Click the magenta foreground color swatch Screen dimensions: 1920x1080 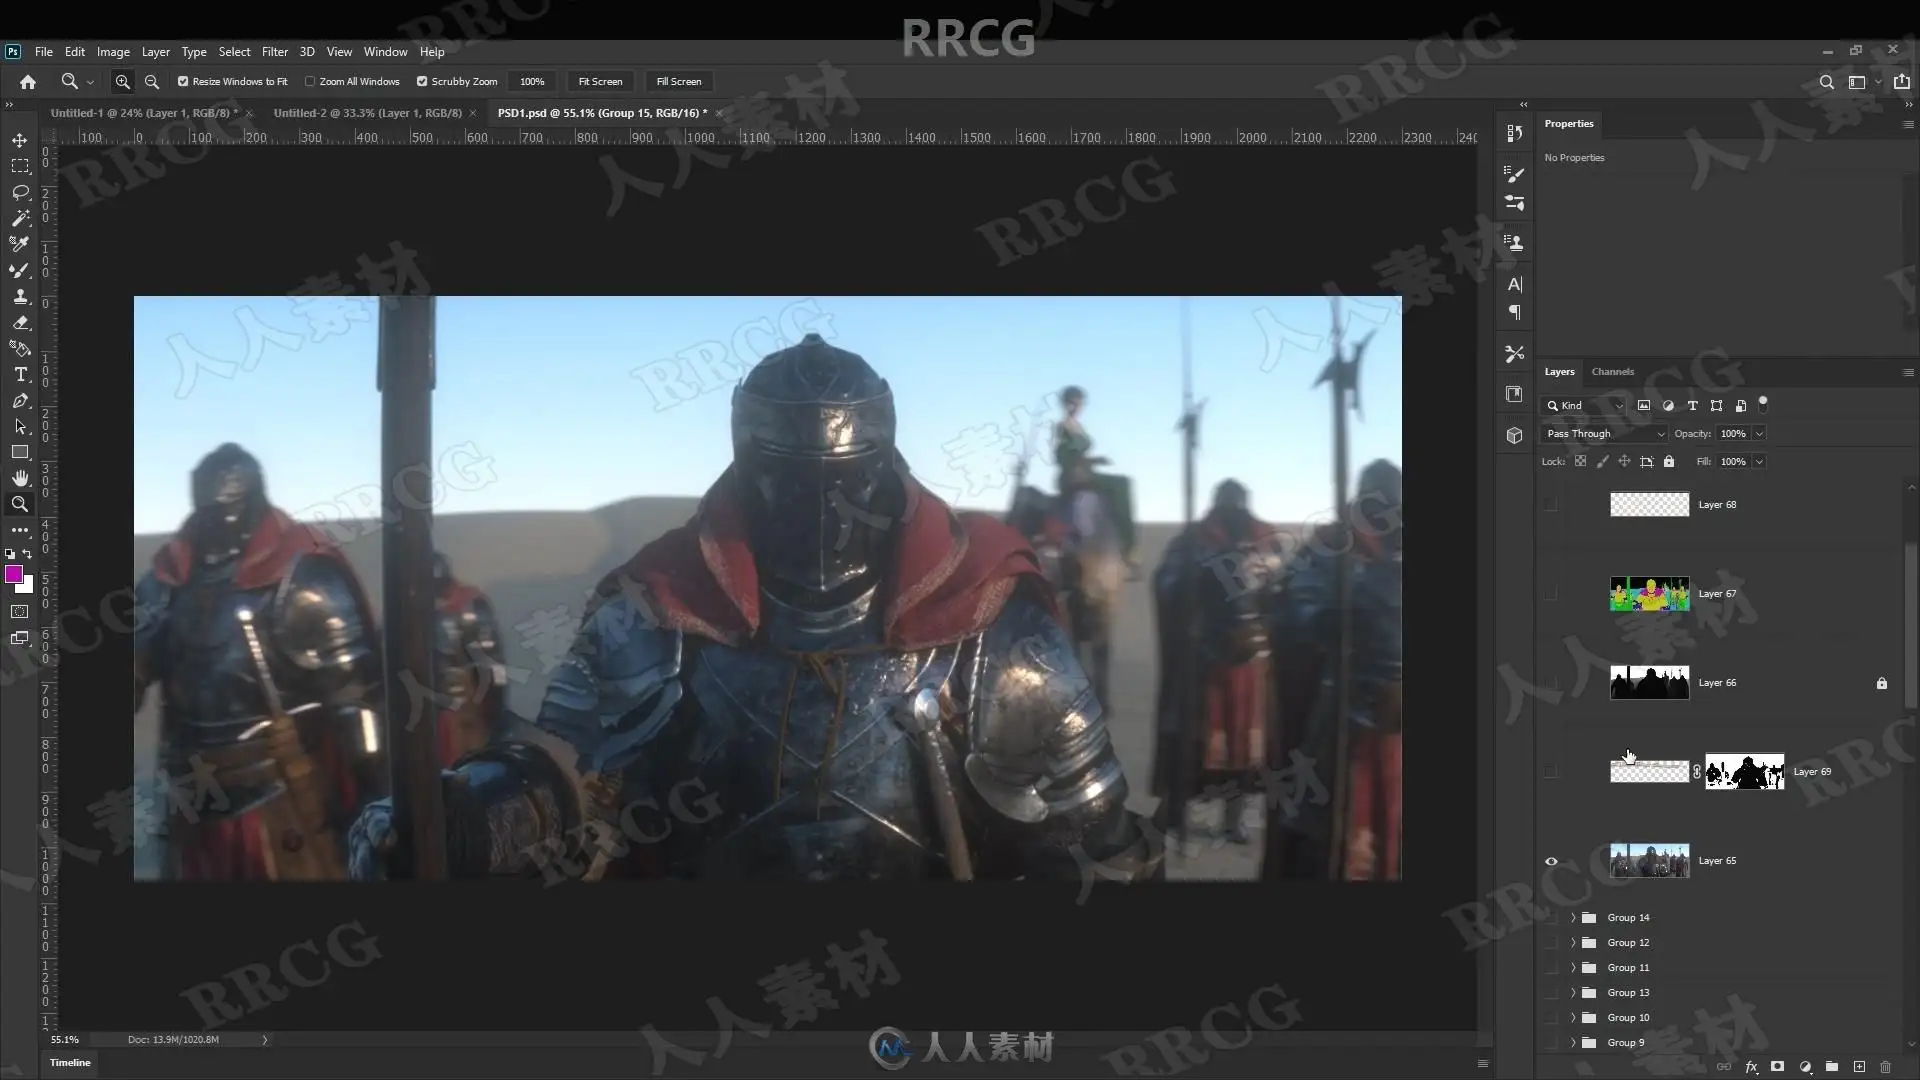(x=14, y=574)
